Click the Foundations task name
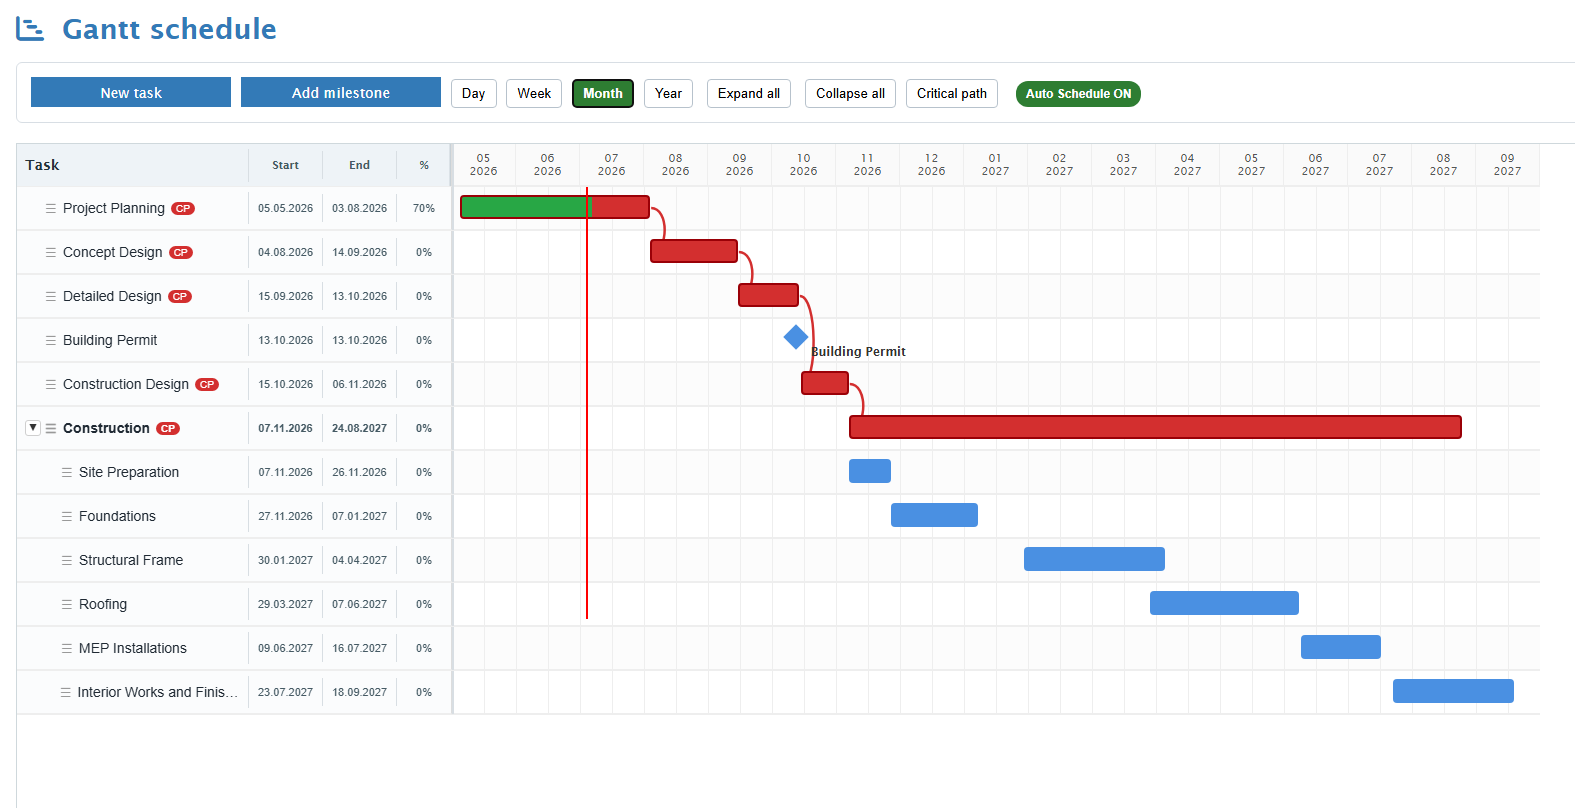Screen dimensions: 1575x808 [x=117, y=516]
